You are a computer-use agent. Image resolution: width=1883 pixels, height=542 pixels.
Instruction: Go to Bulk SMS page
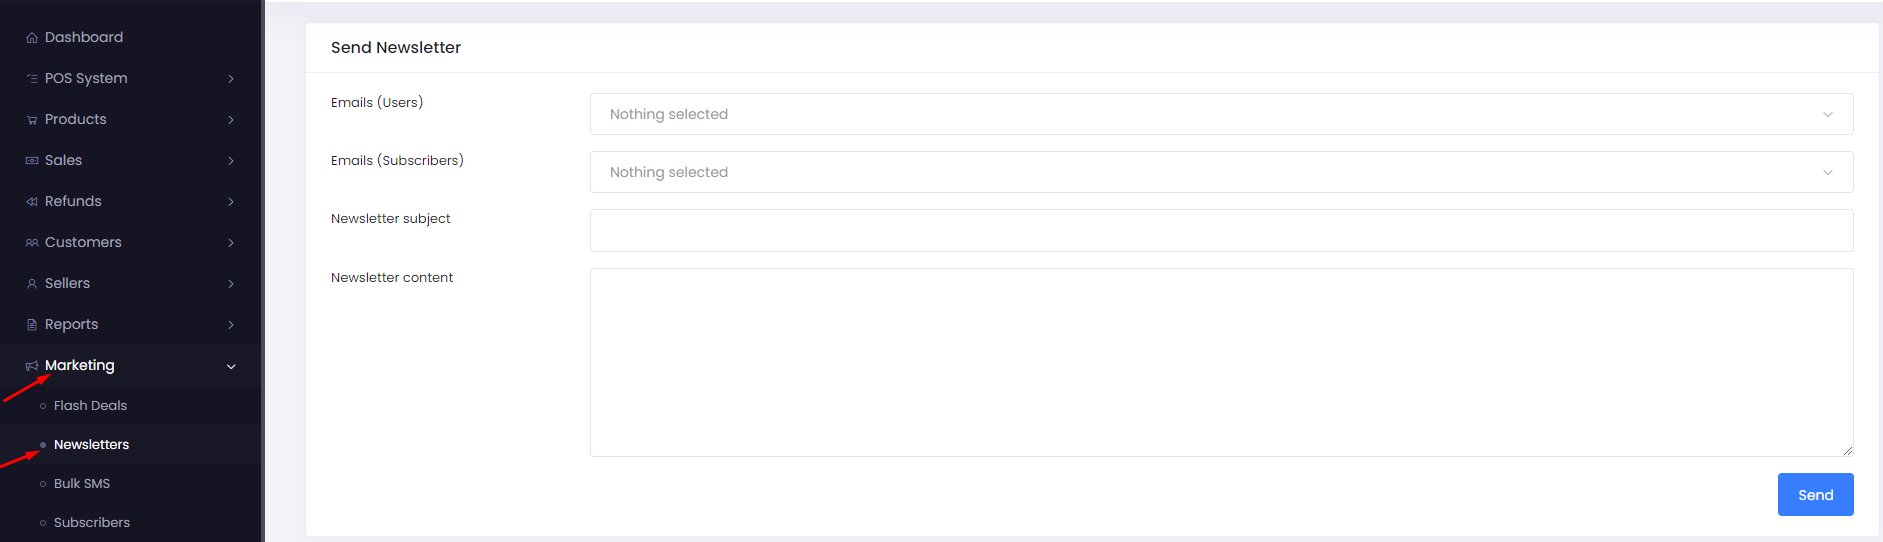click(x=82, y=483)
